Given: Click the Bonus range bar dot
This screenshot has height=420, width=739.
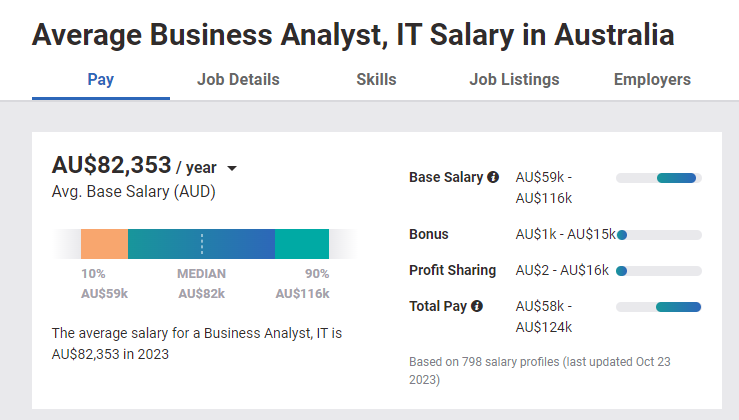Looking at the screenshot, I should click(622, 235).
